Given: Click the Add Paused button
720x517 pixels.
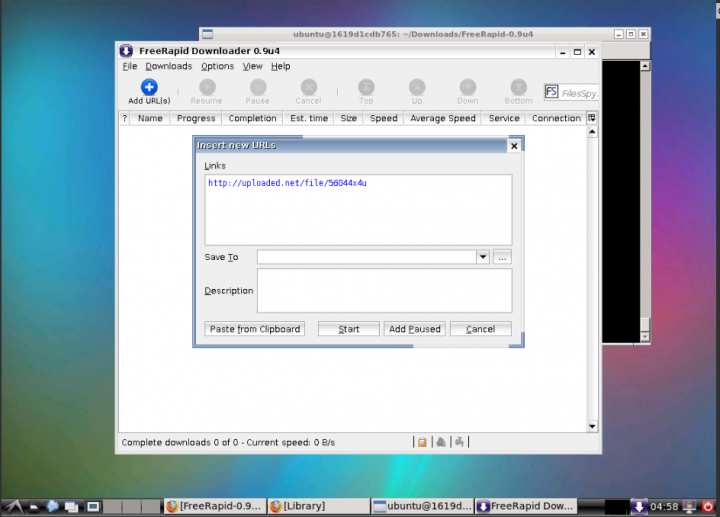Looking at the screenshot, I should pyautogui.click(x=415, y=329).
